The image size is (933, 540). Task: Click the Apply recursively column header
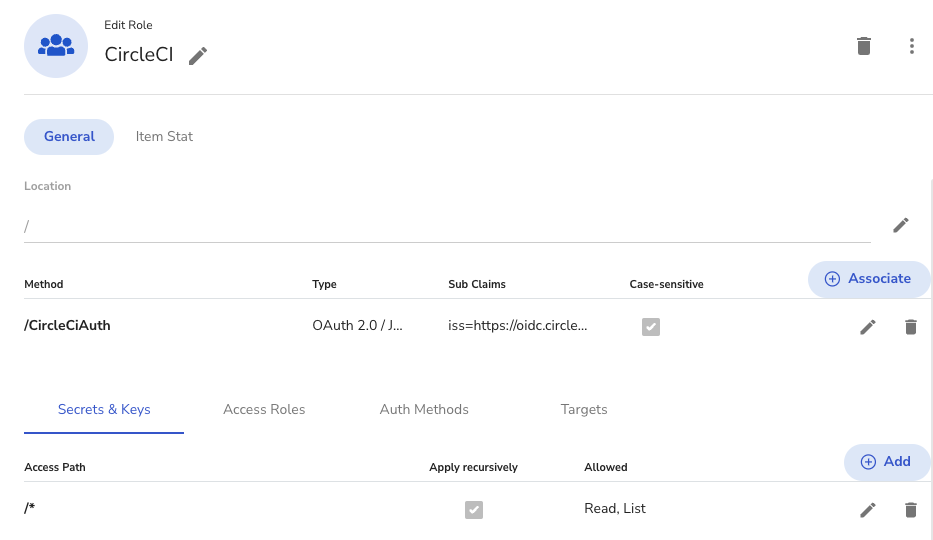click(x=473, y=467)
